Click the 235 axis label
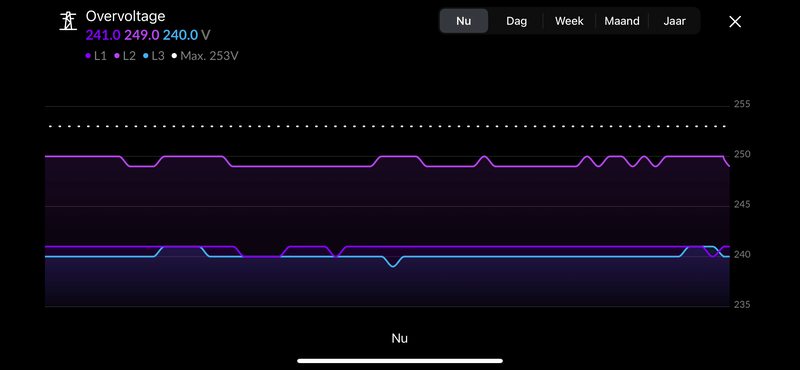 point(742,305)
